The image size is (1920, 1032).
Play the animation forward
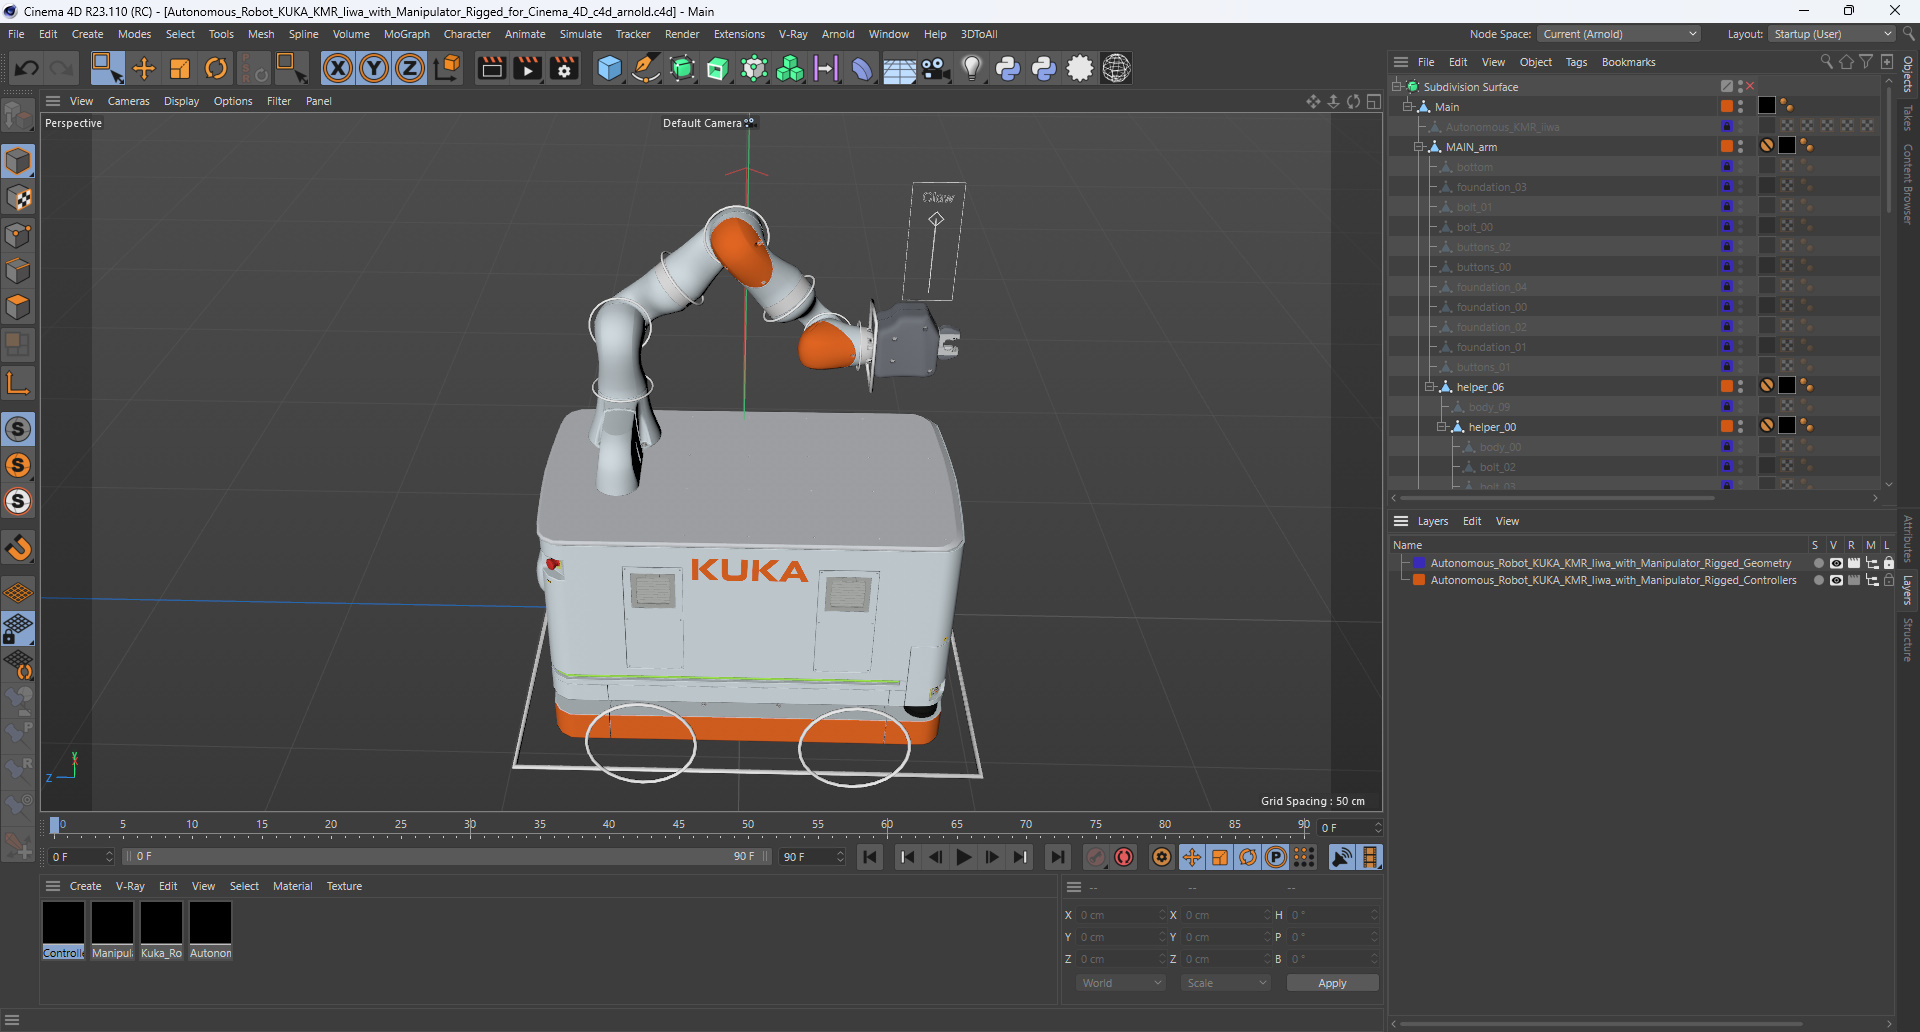(964, 857)
